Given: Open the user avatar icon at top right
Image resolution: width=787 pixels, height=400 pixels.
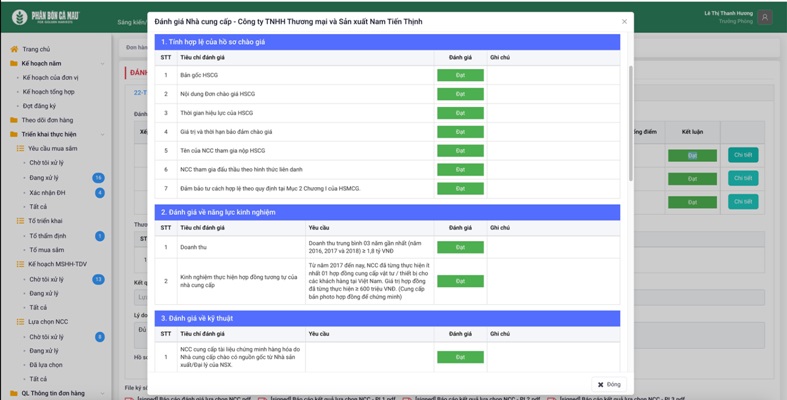Looking at the screenshot, I should 765,18.
